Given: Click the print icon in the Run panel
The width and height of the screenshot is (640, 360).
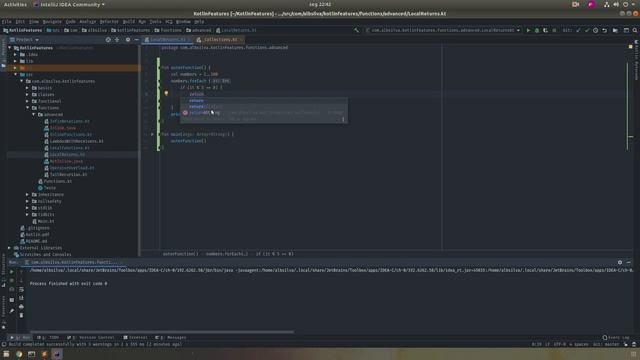Looking at the screenshot, I should click(x=21, y=307).
